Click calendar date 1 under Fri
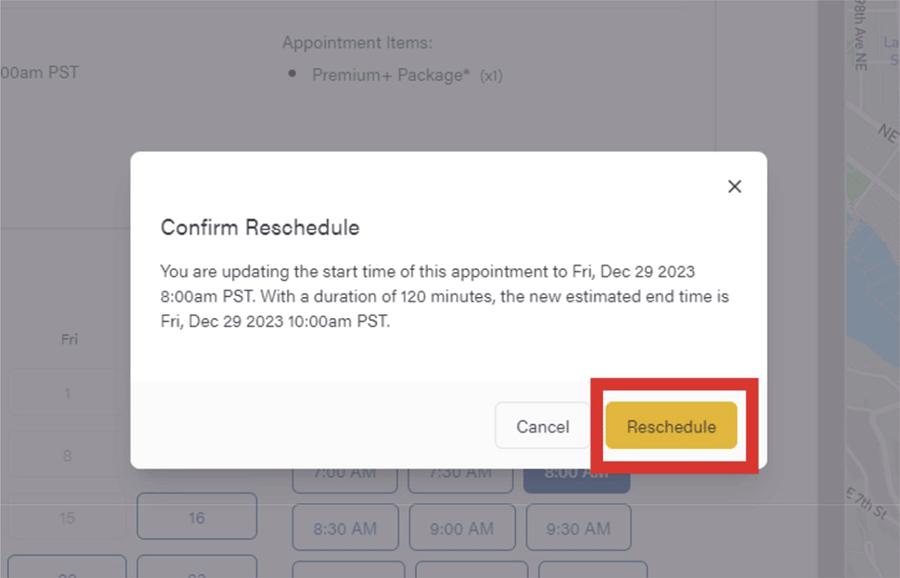 point(68,393)
